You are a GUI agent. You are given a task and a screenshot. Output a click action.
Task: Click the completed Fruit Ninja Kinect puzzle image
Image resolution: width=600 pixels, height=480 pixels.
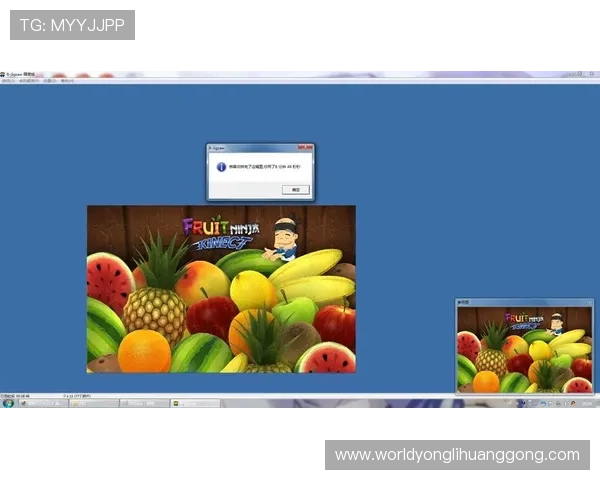point(221,289)
